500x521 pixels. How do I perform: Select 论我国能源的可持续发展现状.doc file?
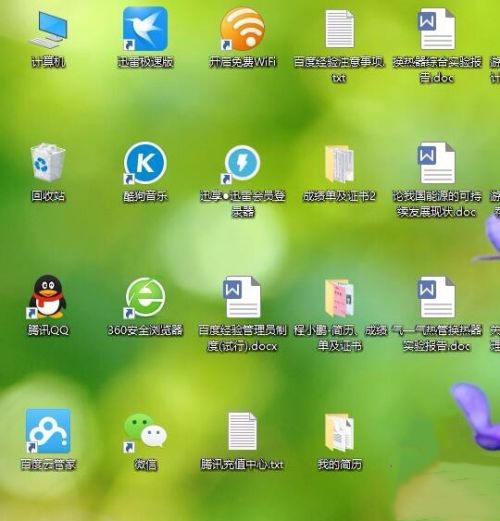(436, 163)
